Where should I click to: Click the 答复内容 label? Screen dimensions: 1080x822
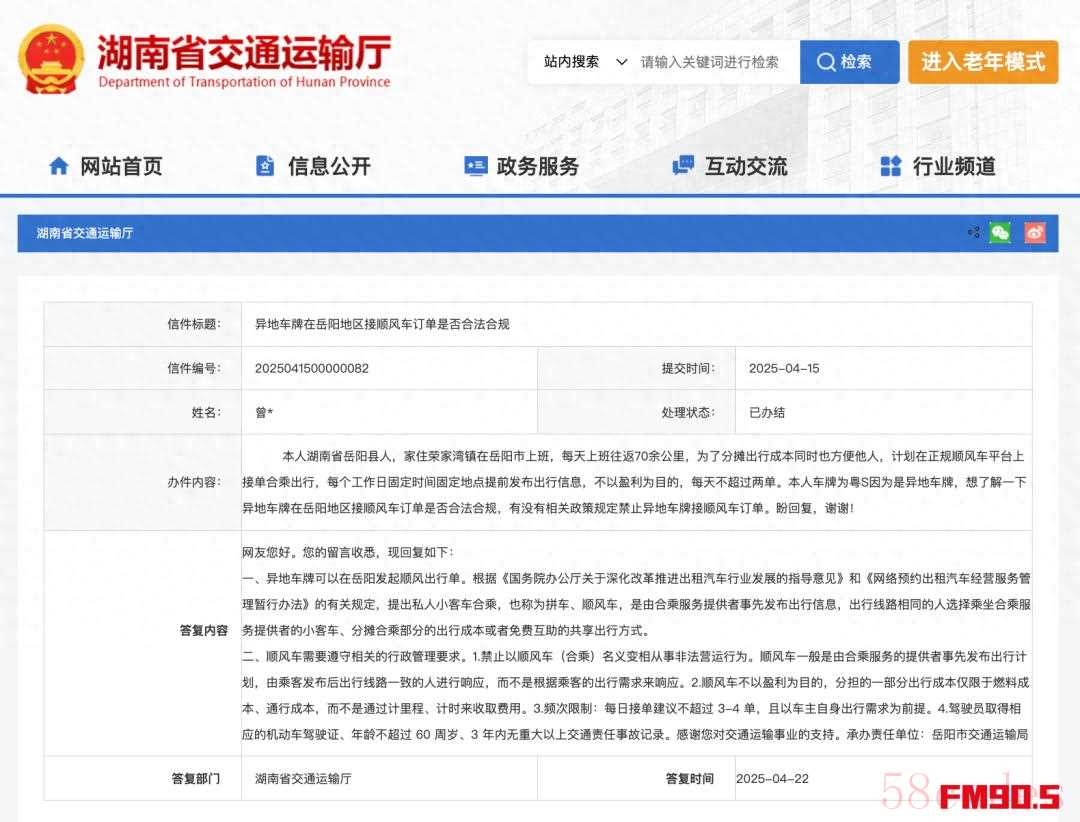[203, 630]
